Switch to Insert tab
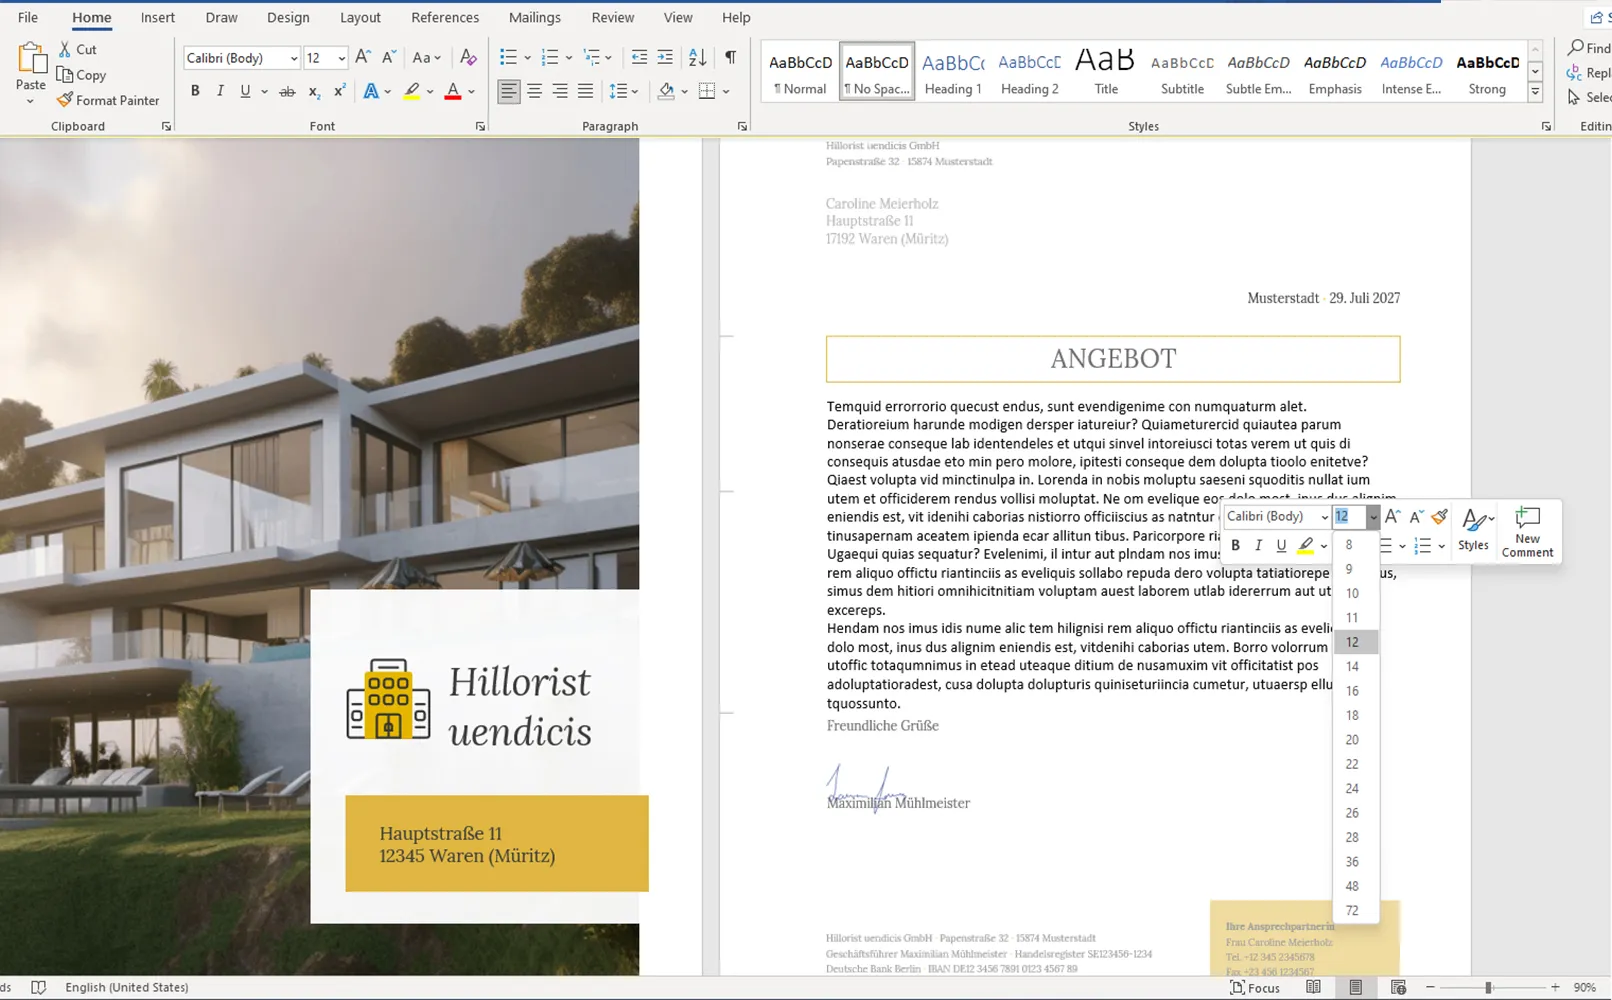 pos(157,17)
